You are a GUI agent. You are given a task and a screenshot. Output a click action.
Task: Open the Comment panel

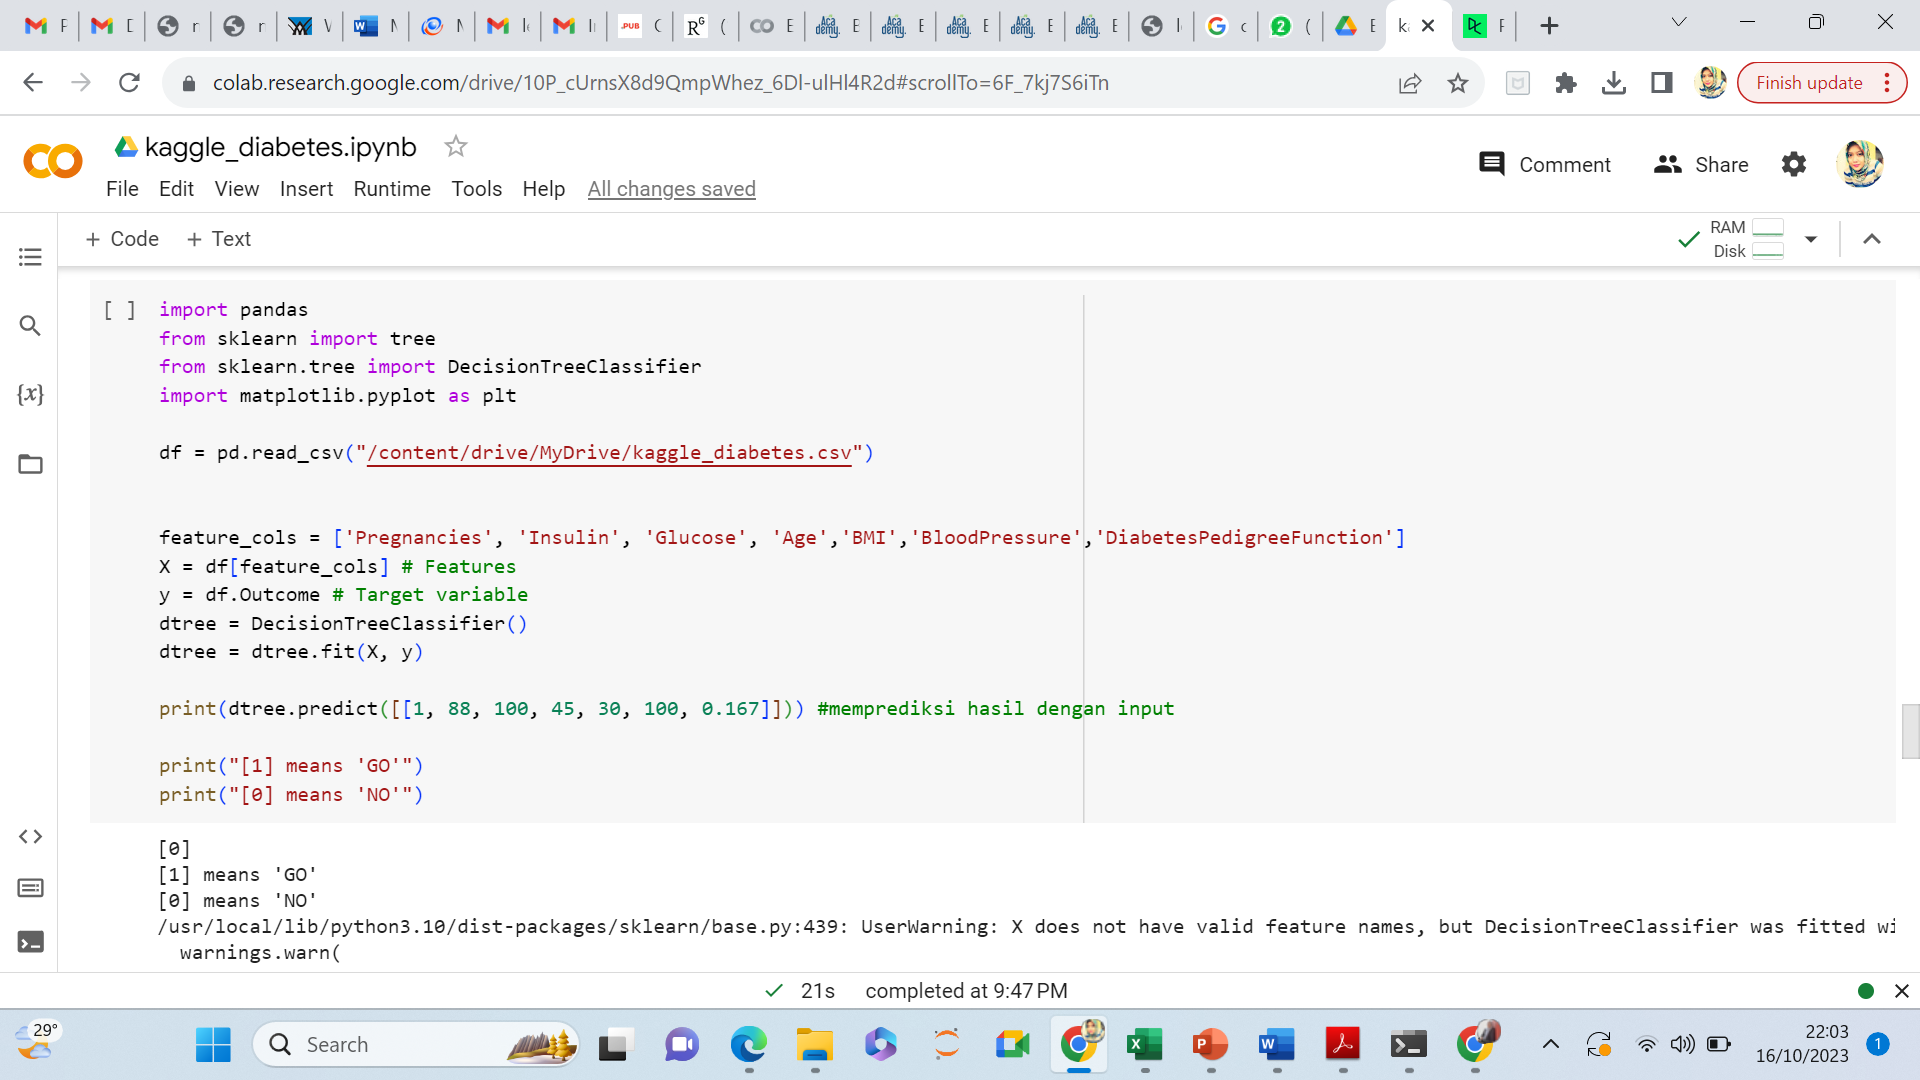[1545, 165]
